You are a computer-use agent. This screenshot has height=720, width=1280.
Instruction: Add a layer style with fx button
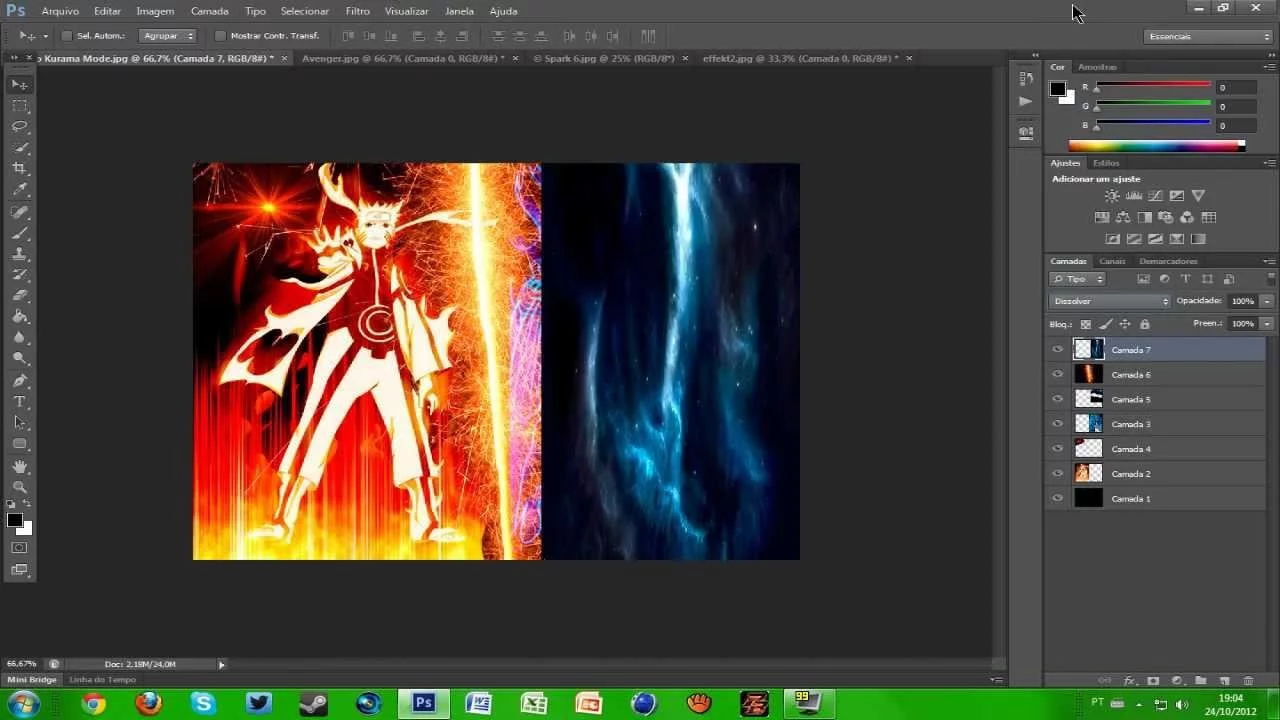pos(1129,681)
